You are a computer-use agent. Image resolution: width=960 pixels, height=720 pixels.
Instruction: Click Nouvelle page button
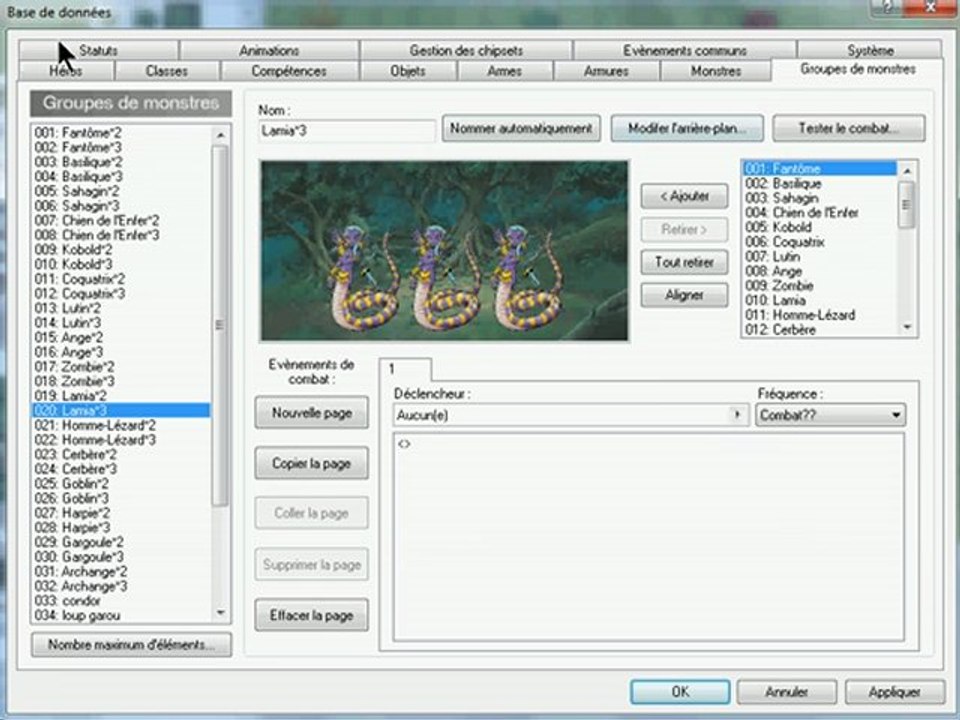tap(312, 413)
